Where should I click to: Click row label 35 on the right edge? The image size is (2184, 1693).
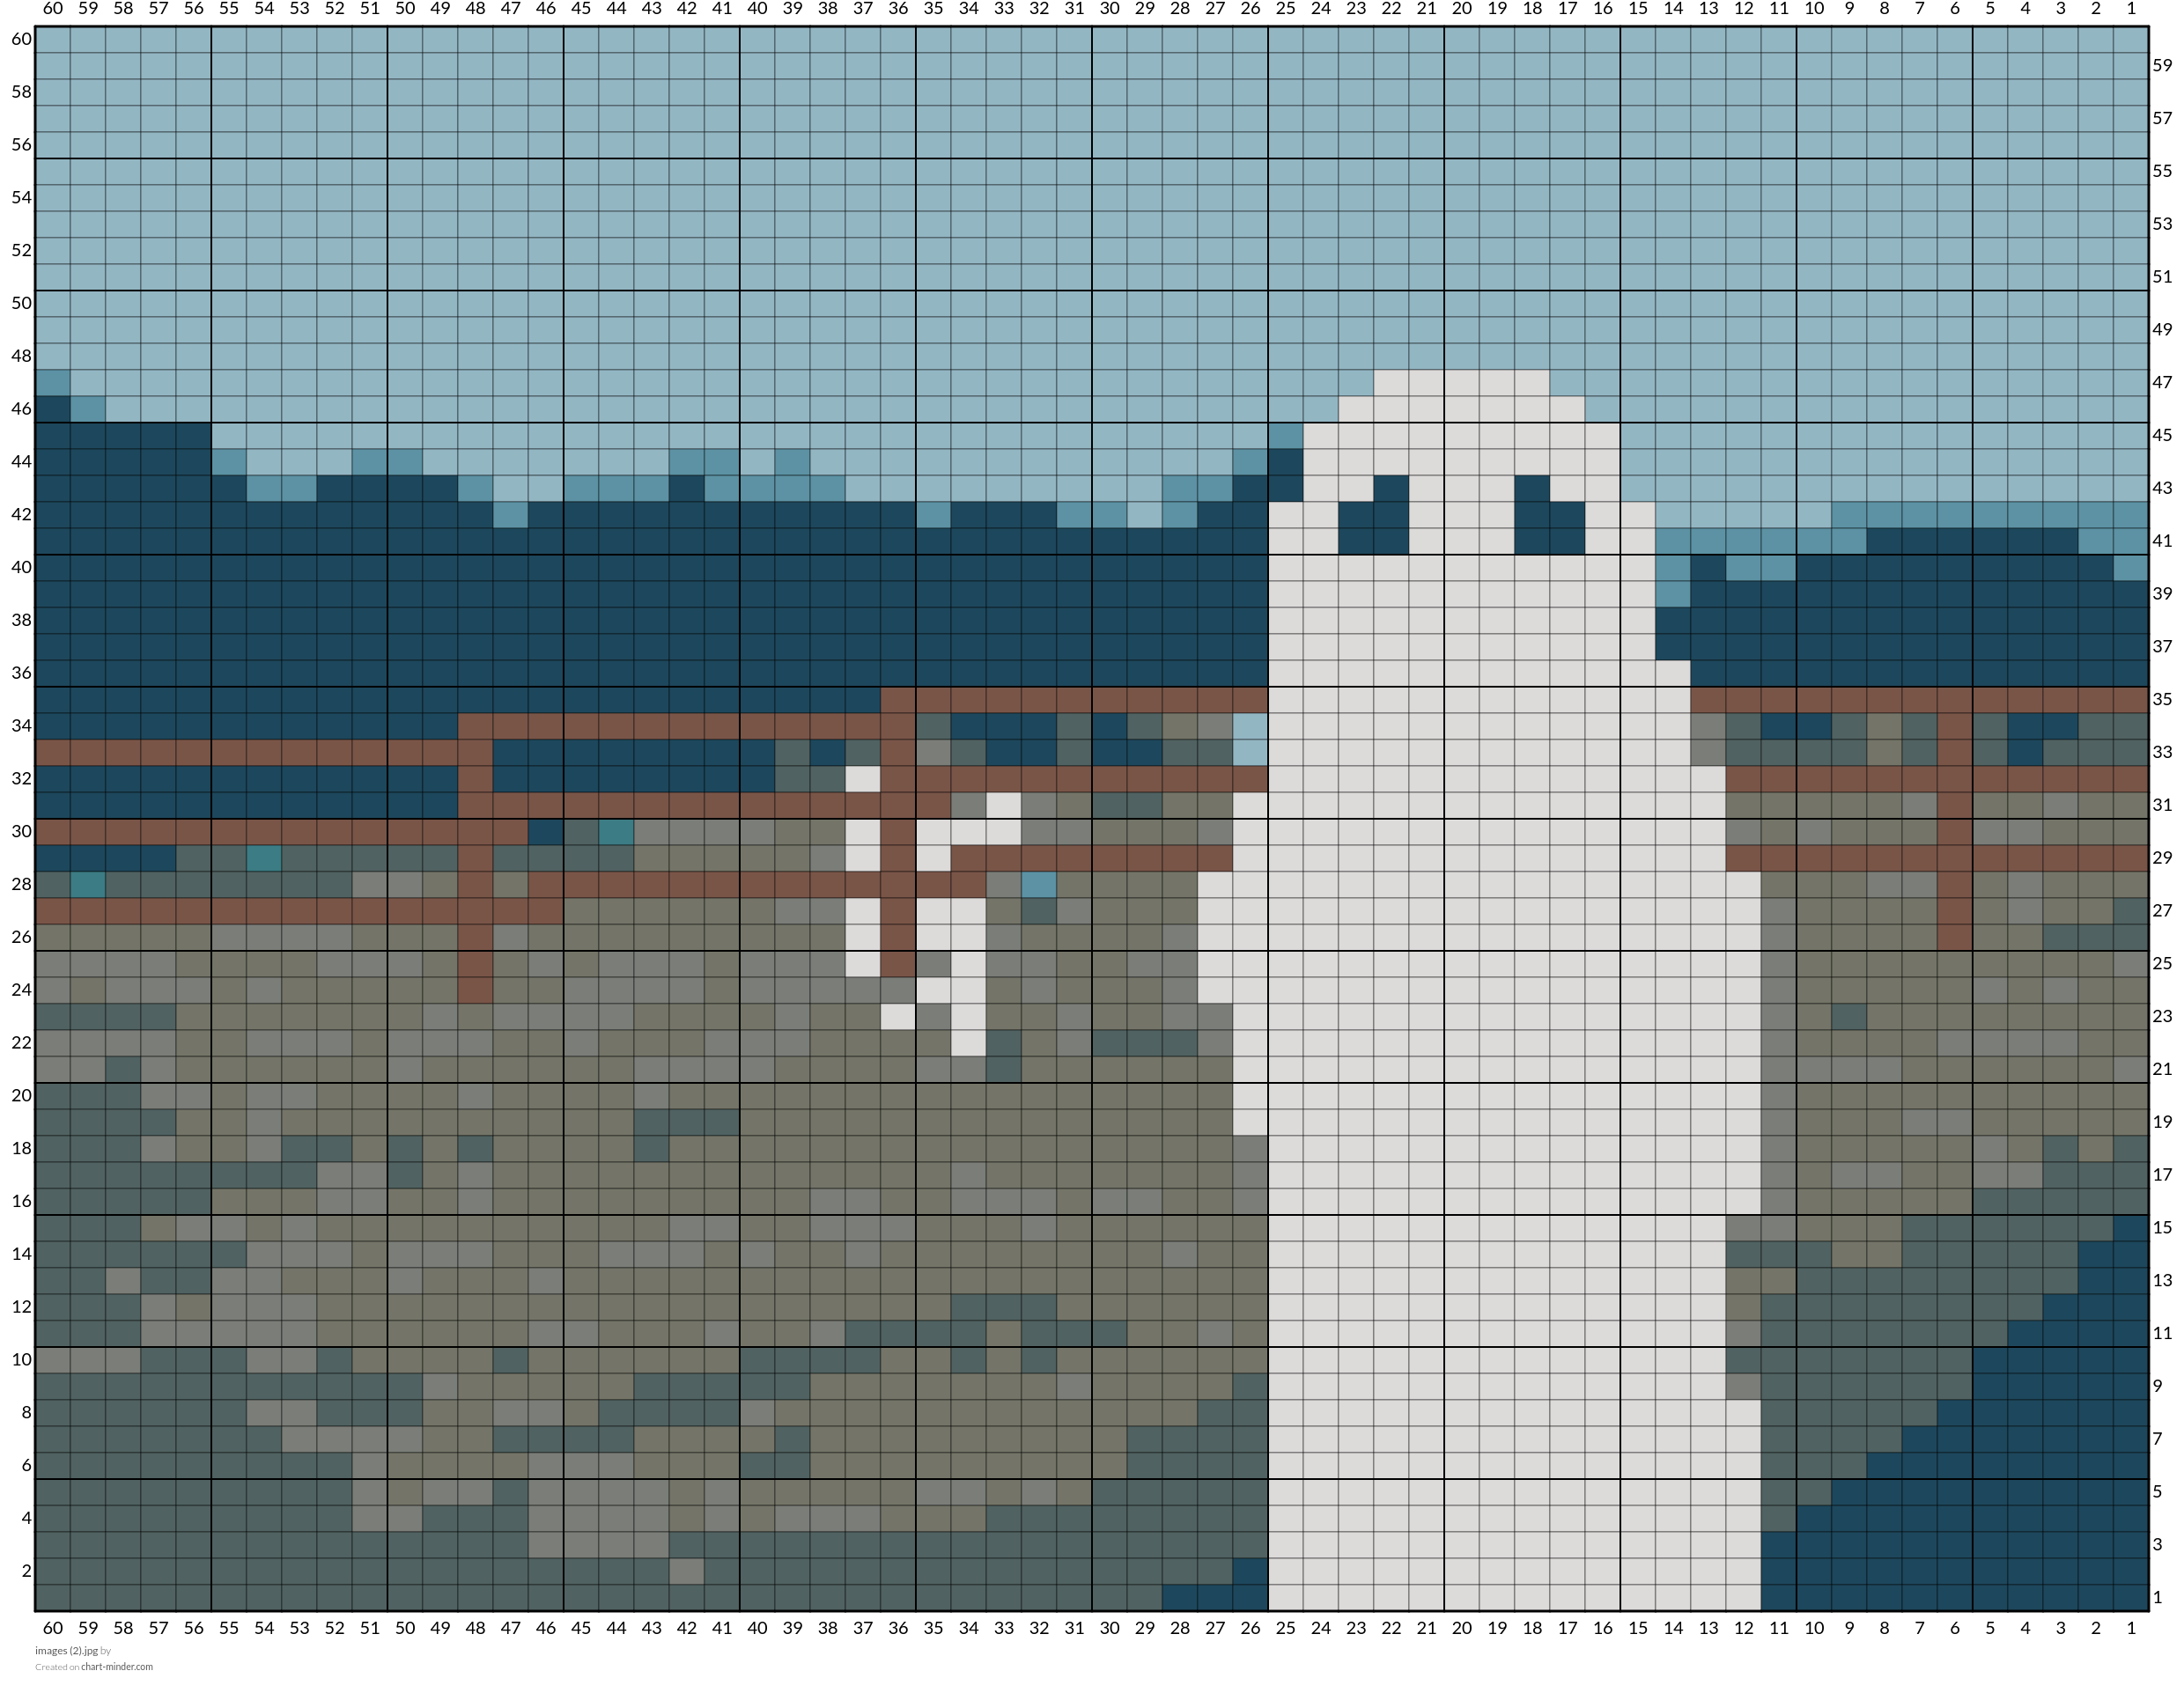pyautogui.click(x=2162, y=699)
